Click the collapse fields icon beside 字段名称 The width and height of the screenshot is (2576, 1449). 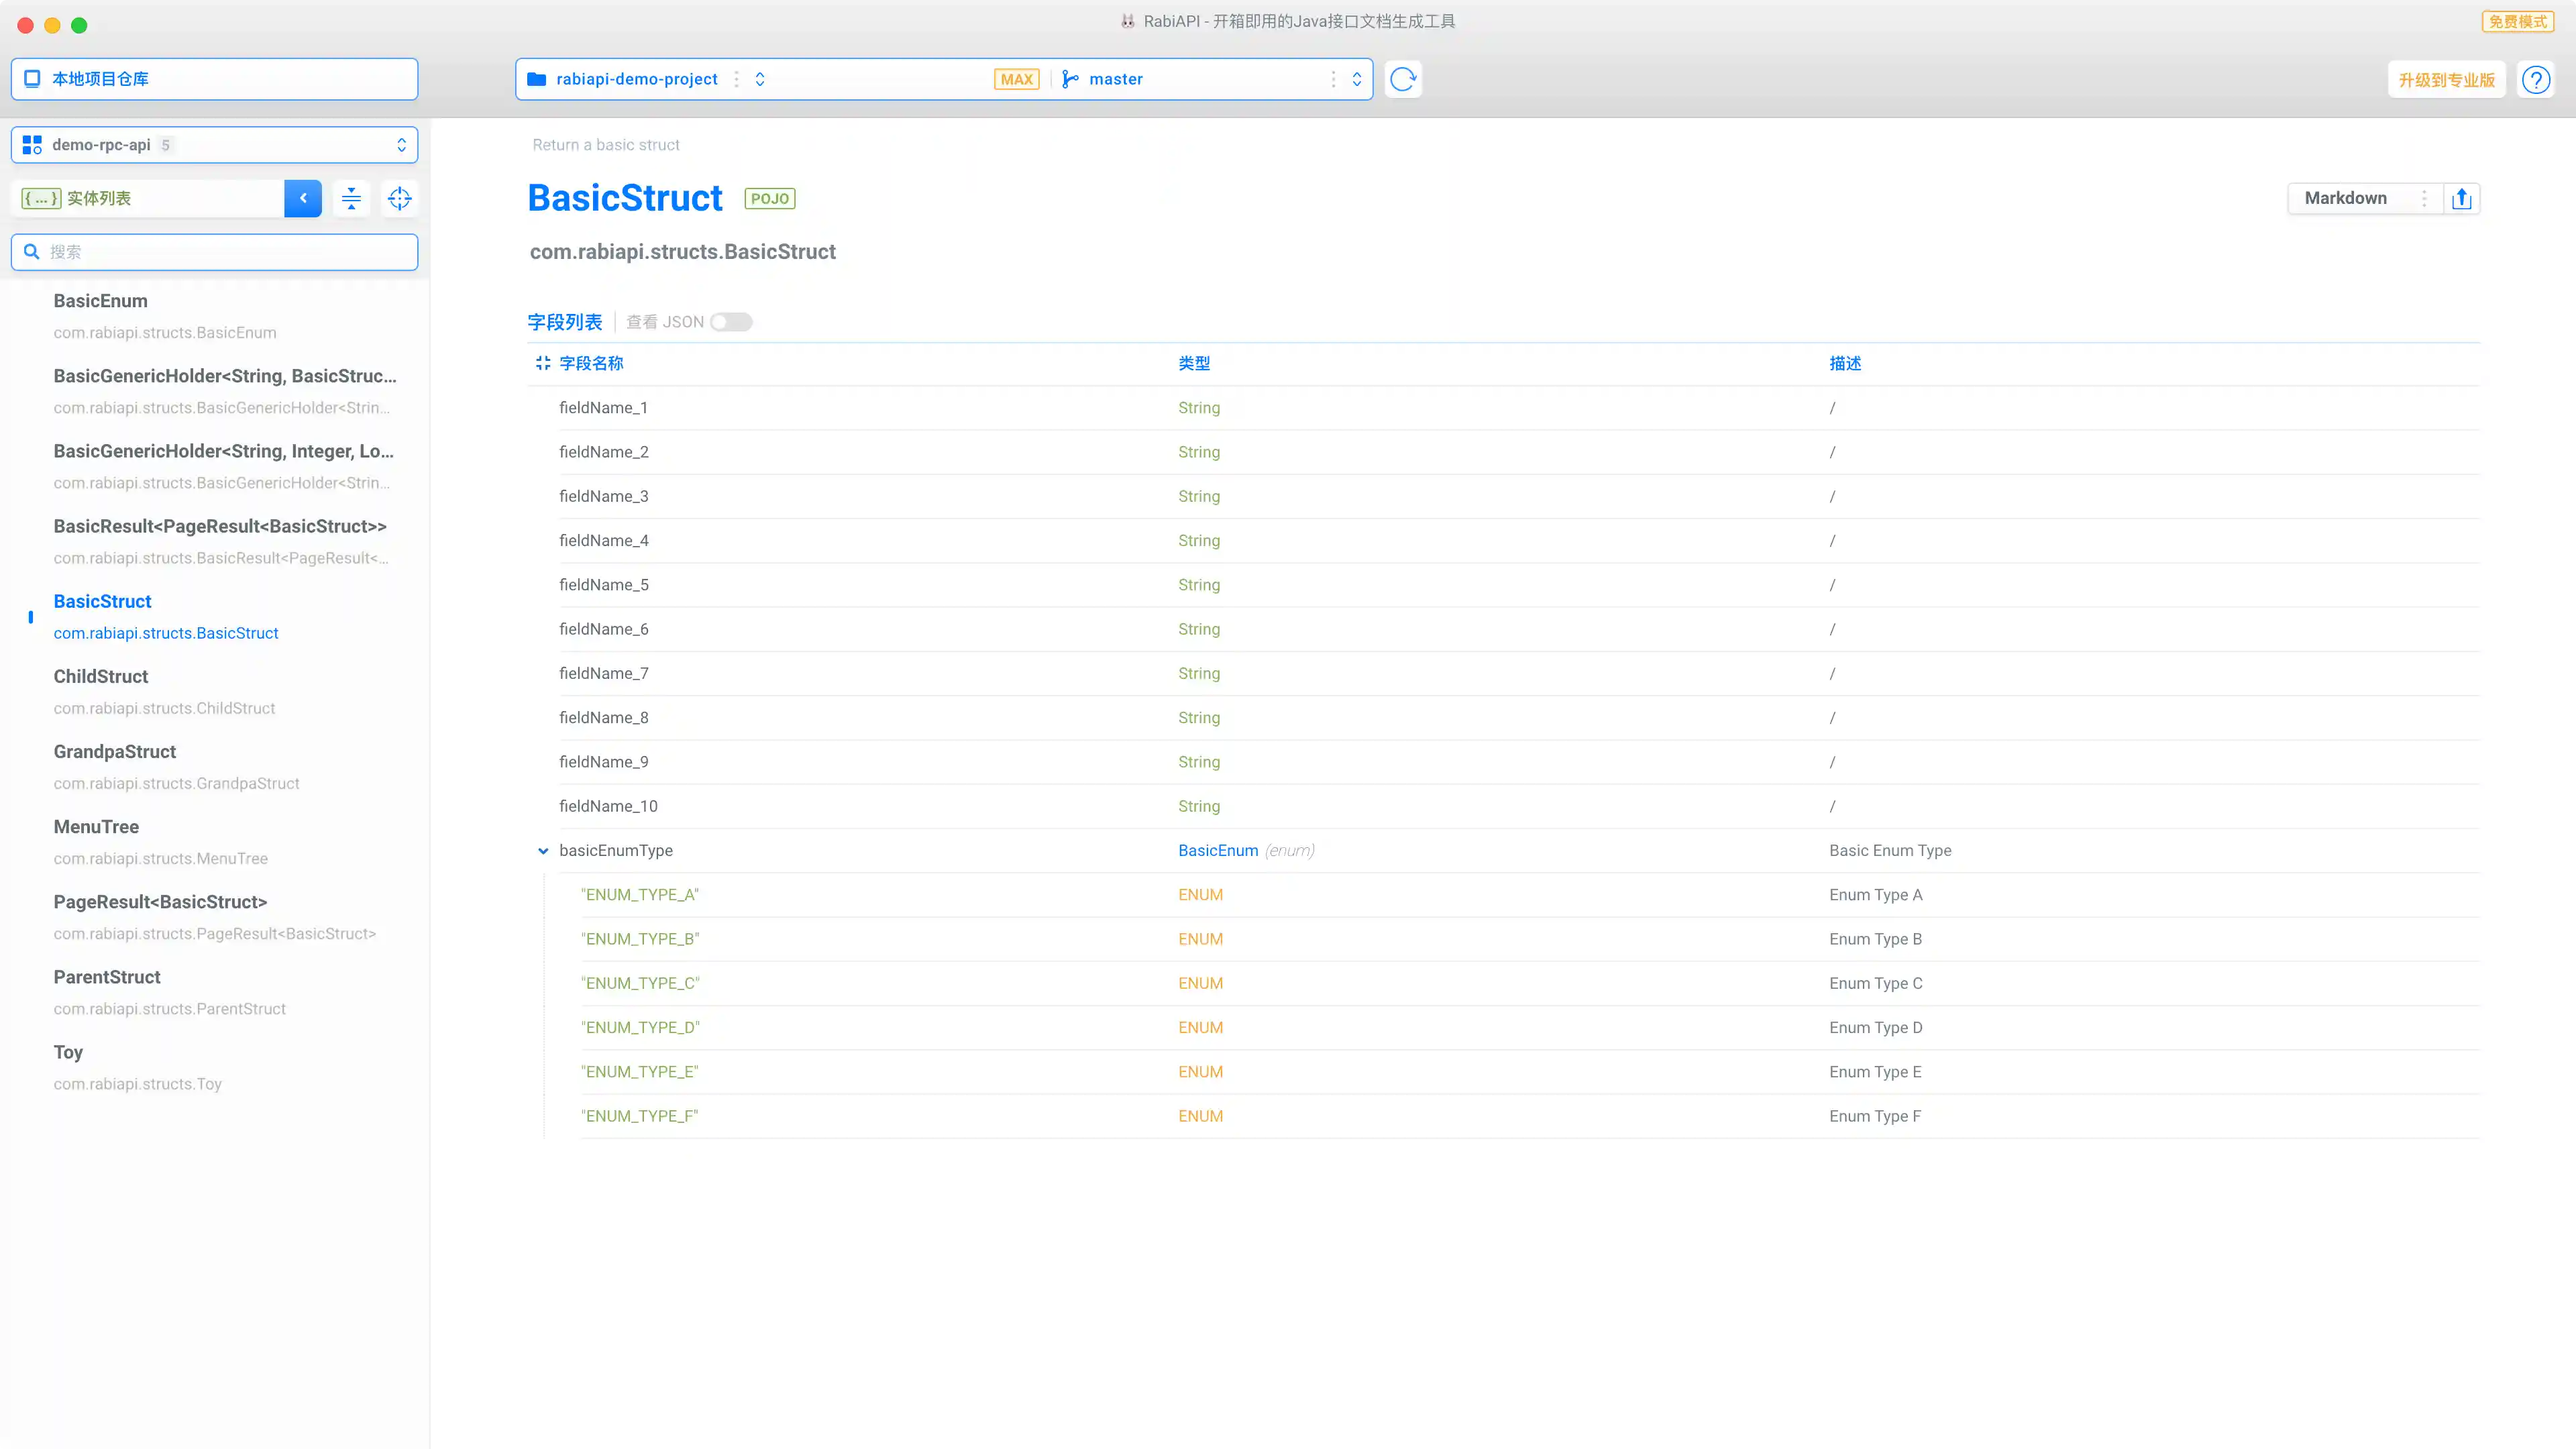pos(542,363)
